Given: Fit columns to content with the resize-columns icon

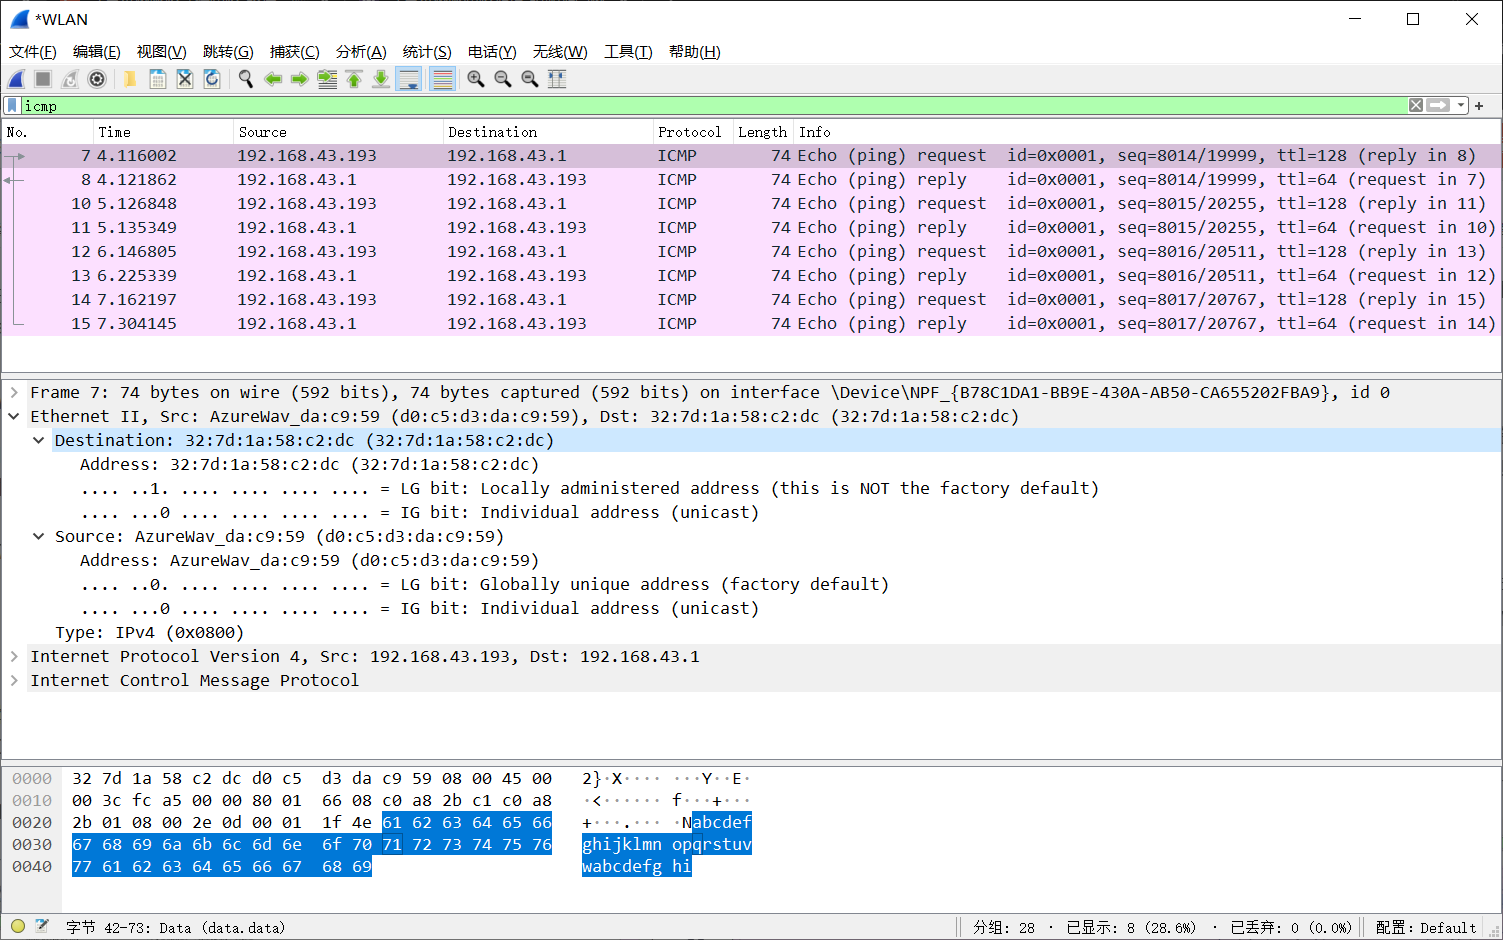Looking at the screenshot, I should [557, 79].
